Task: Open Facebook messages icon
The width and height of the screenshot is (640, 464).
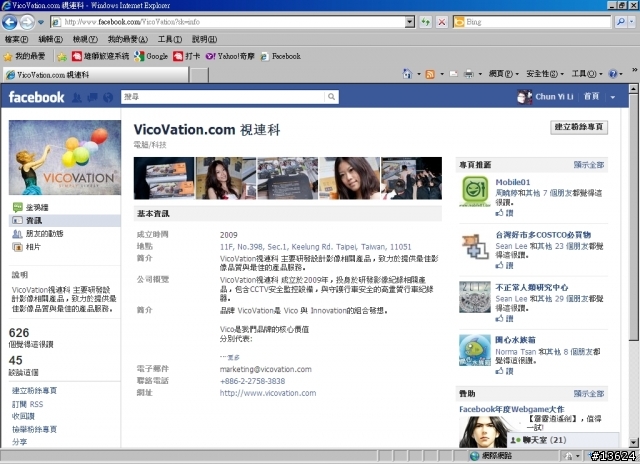Action: click(93, 97)
